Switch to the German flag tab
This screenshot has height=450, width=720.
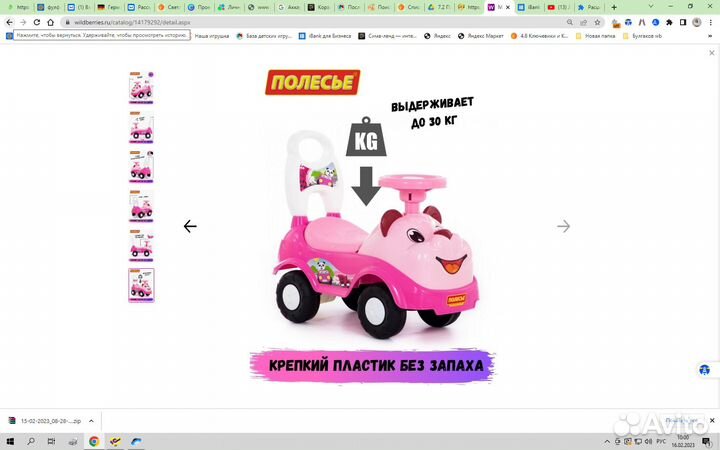click(108, 7)
